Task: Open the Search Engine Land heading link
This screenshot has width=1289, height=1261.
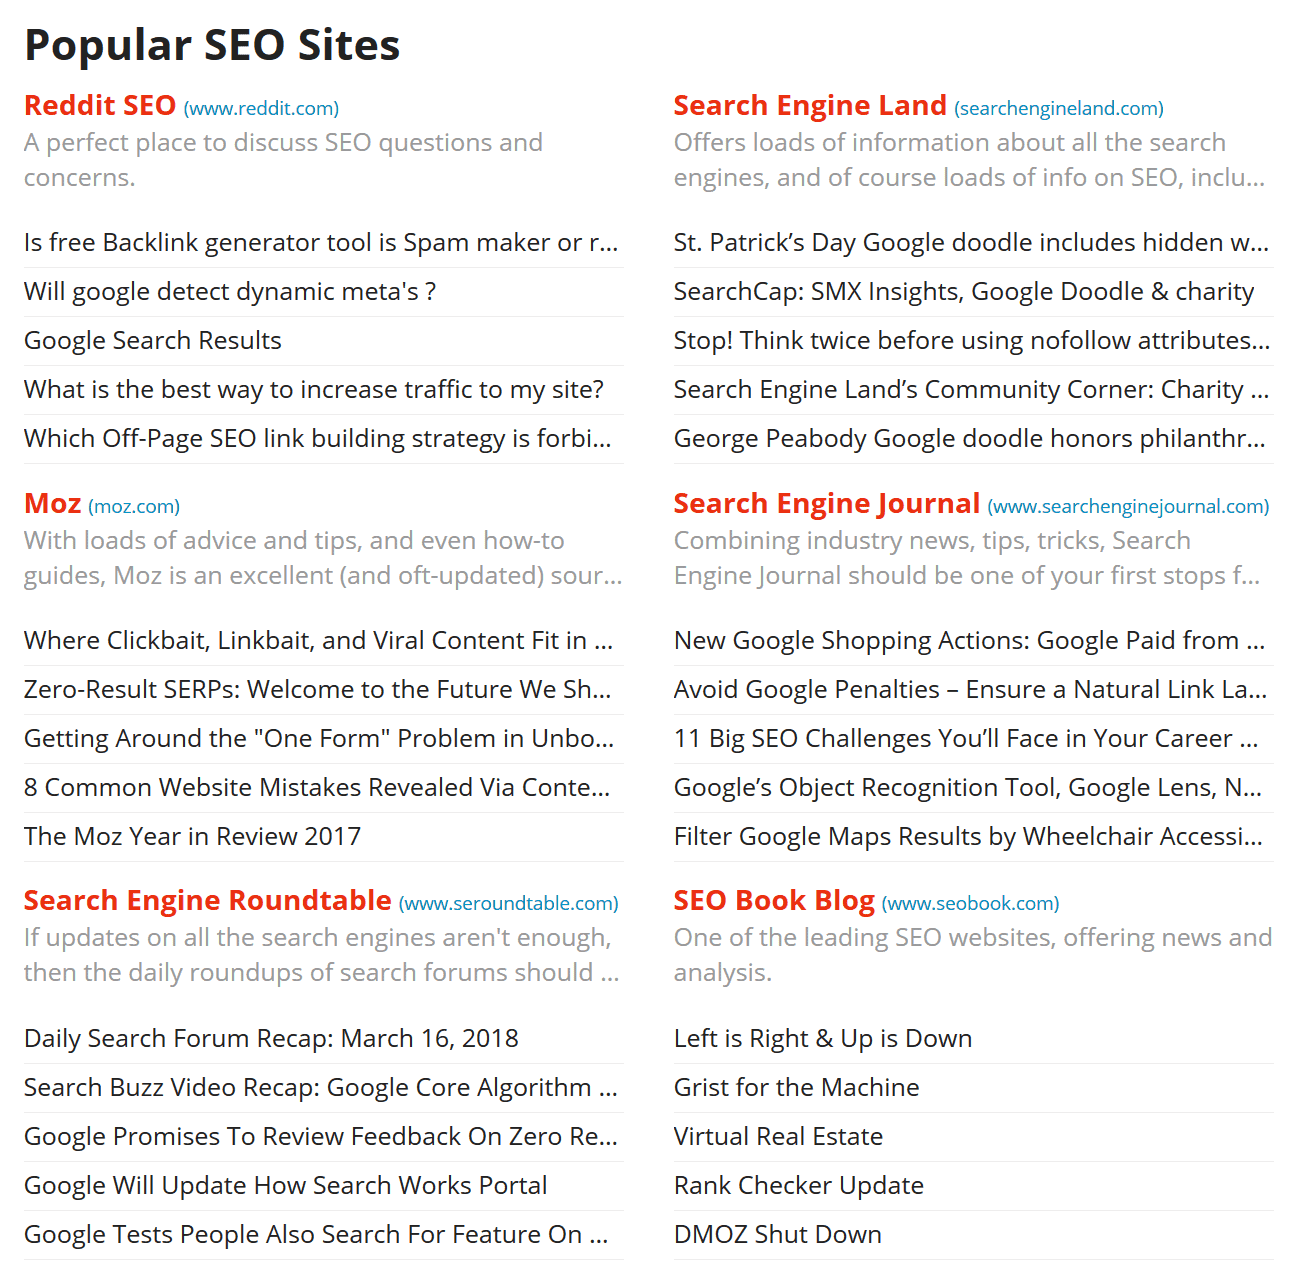Action: (x=810, y=105)
